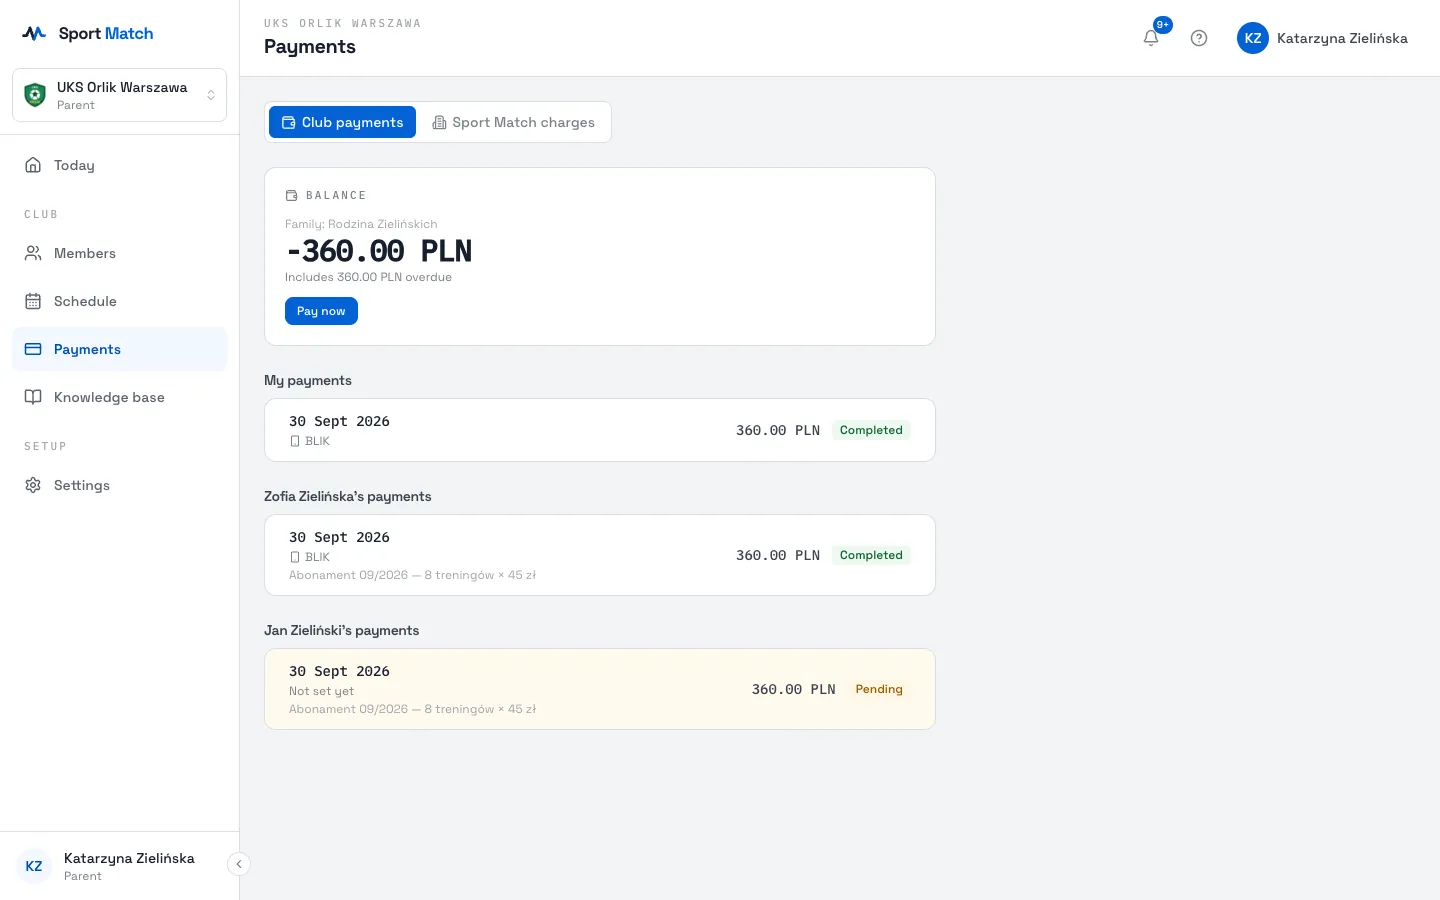Click the Pending status badge
This screenshot has width=1440, height=900.
coord(879,689)
